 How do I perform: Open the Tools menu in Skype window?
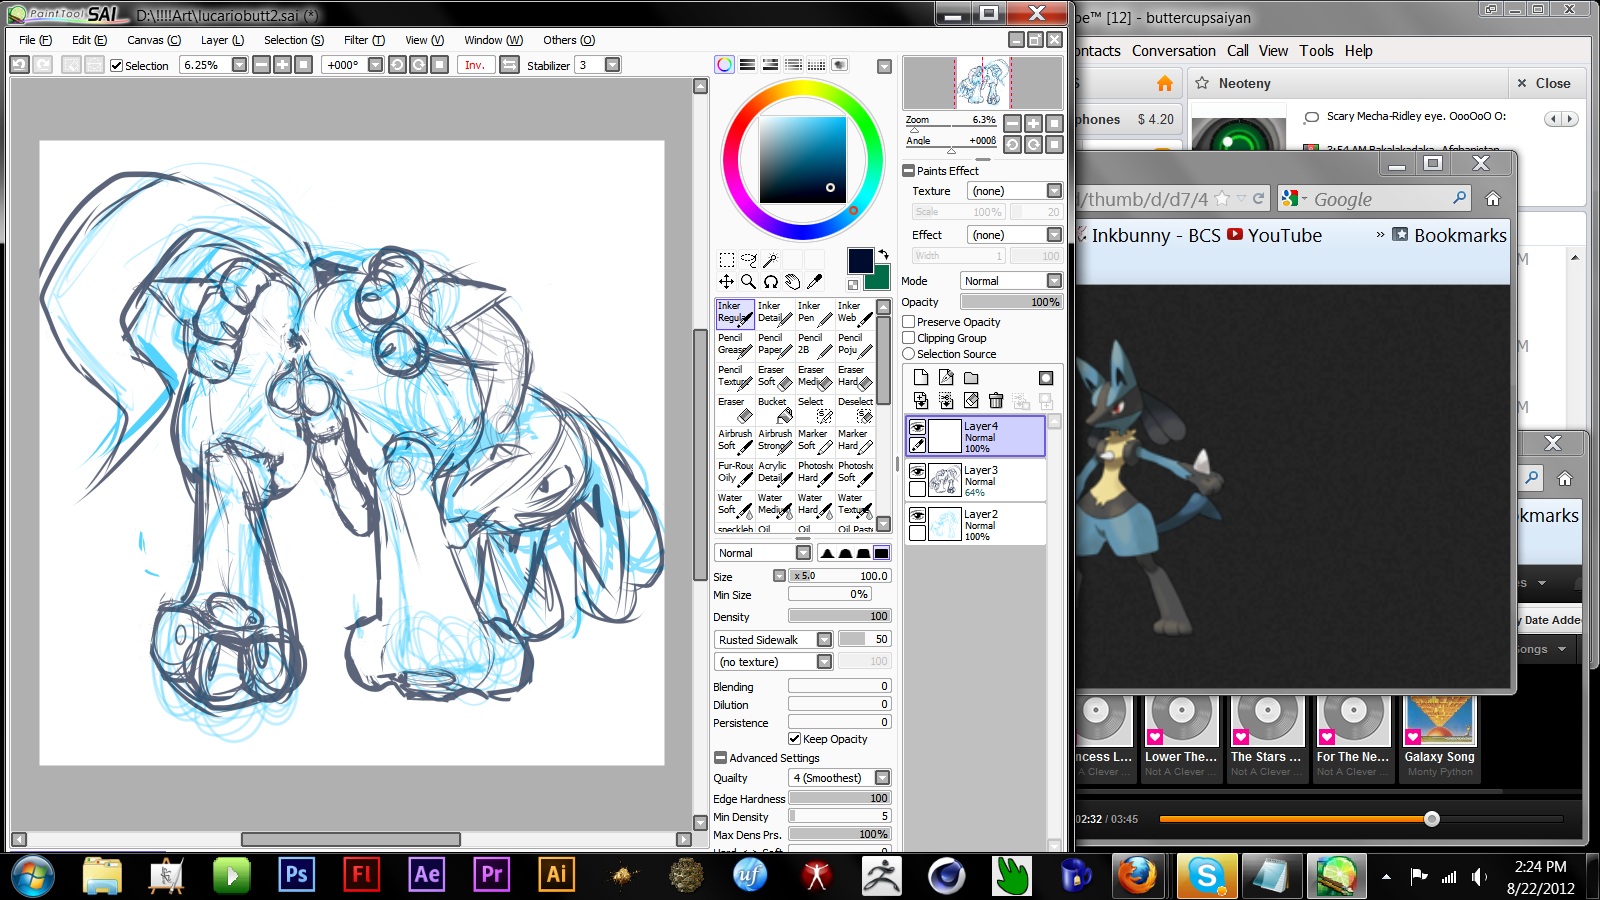1316,51
